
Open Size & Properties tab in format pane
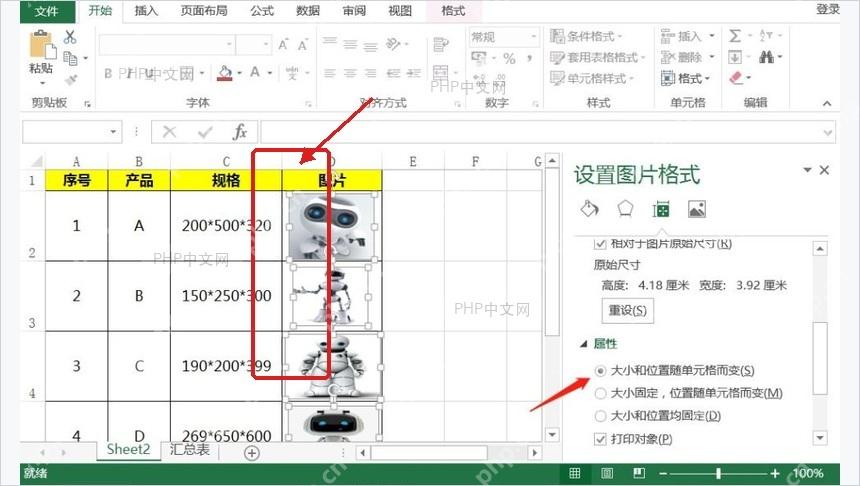point(661,209)
